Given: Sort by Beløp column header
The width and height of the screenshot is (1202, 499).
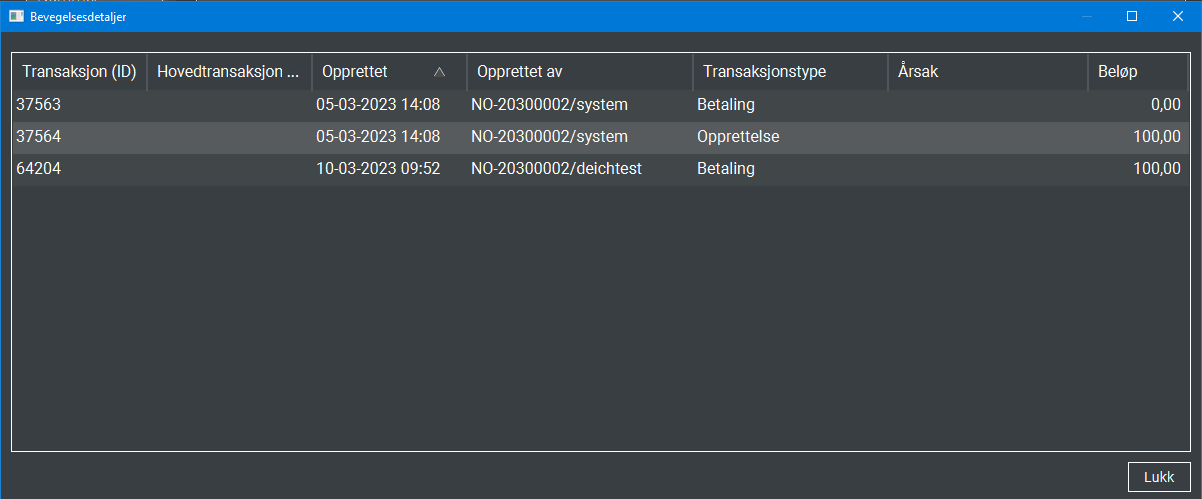Looking at the screenshot, I should click(x=1139, y=72).
